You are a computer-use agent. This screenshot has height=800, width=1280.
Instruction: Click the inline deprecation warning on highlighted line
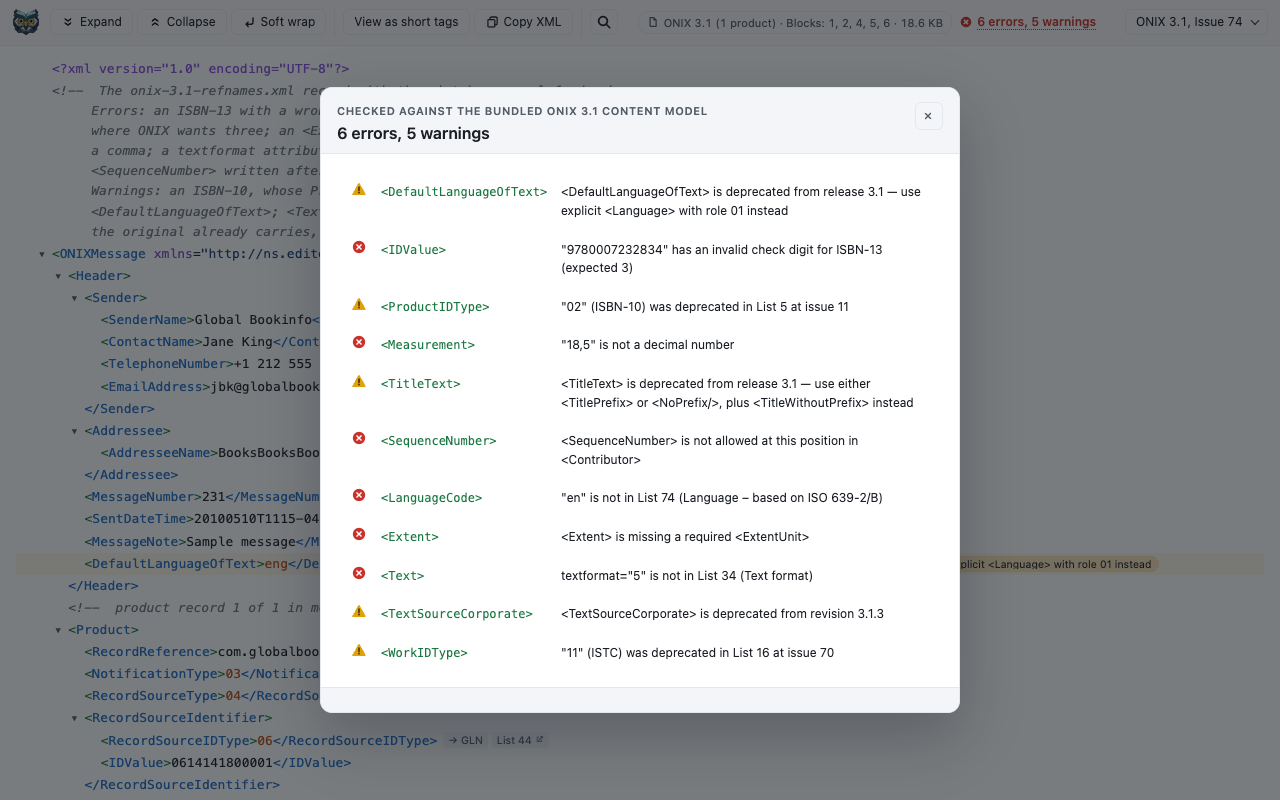point(1056,564)
